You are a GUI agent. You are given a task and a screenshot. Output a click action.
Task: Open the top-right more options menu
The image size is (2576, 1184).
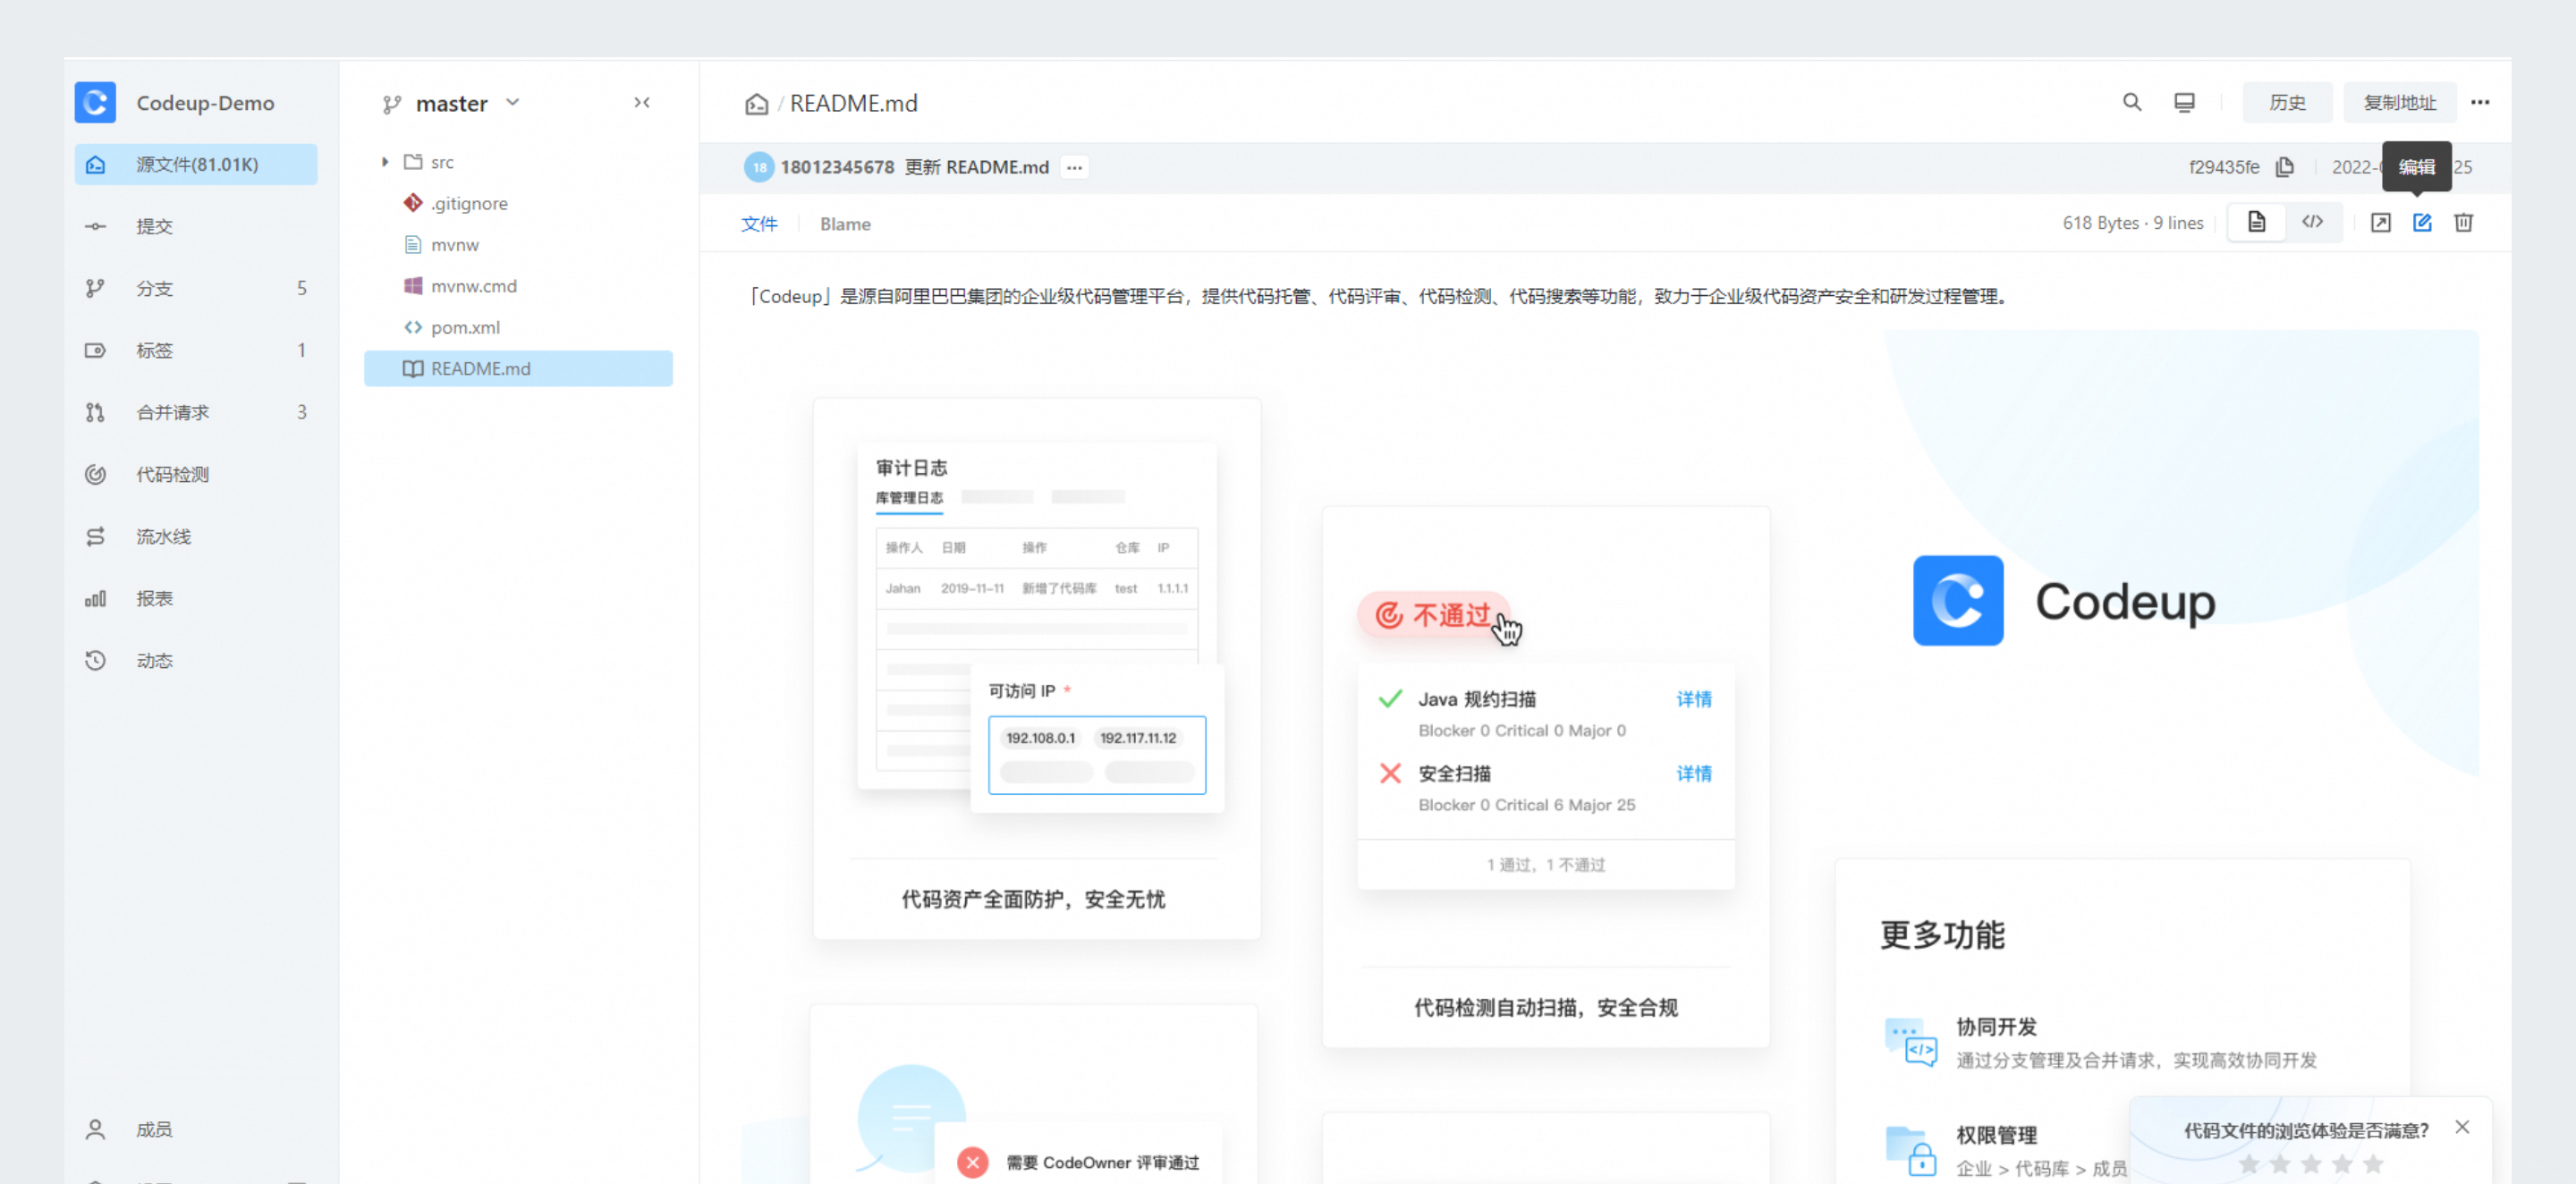point(2479,102)
